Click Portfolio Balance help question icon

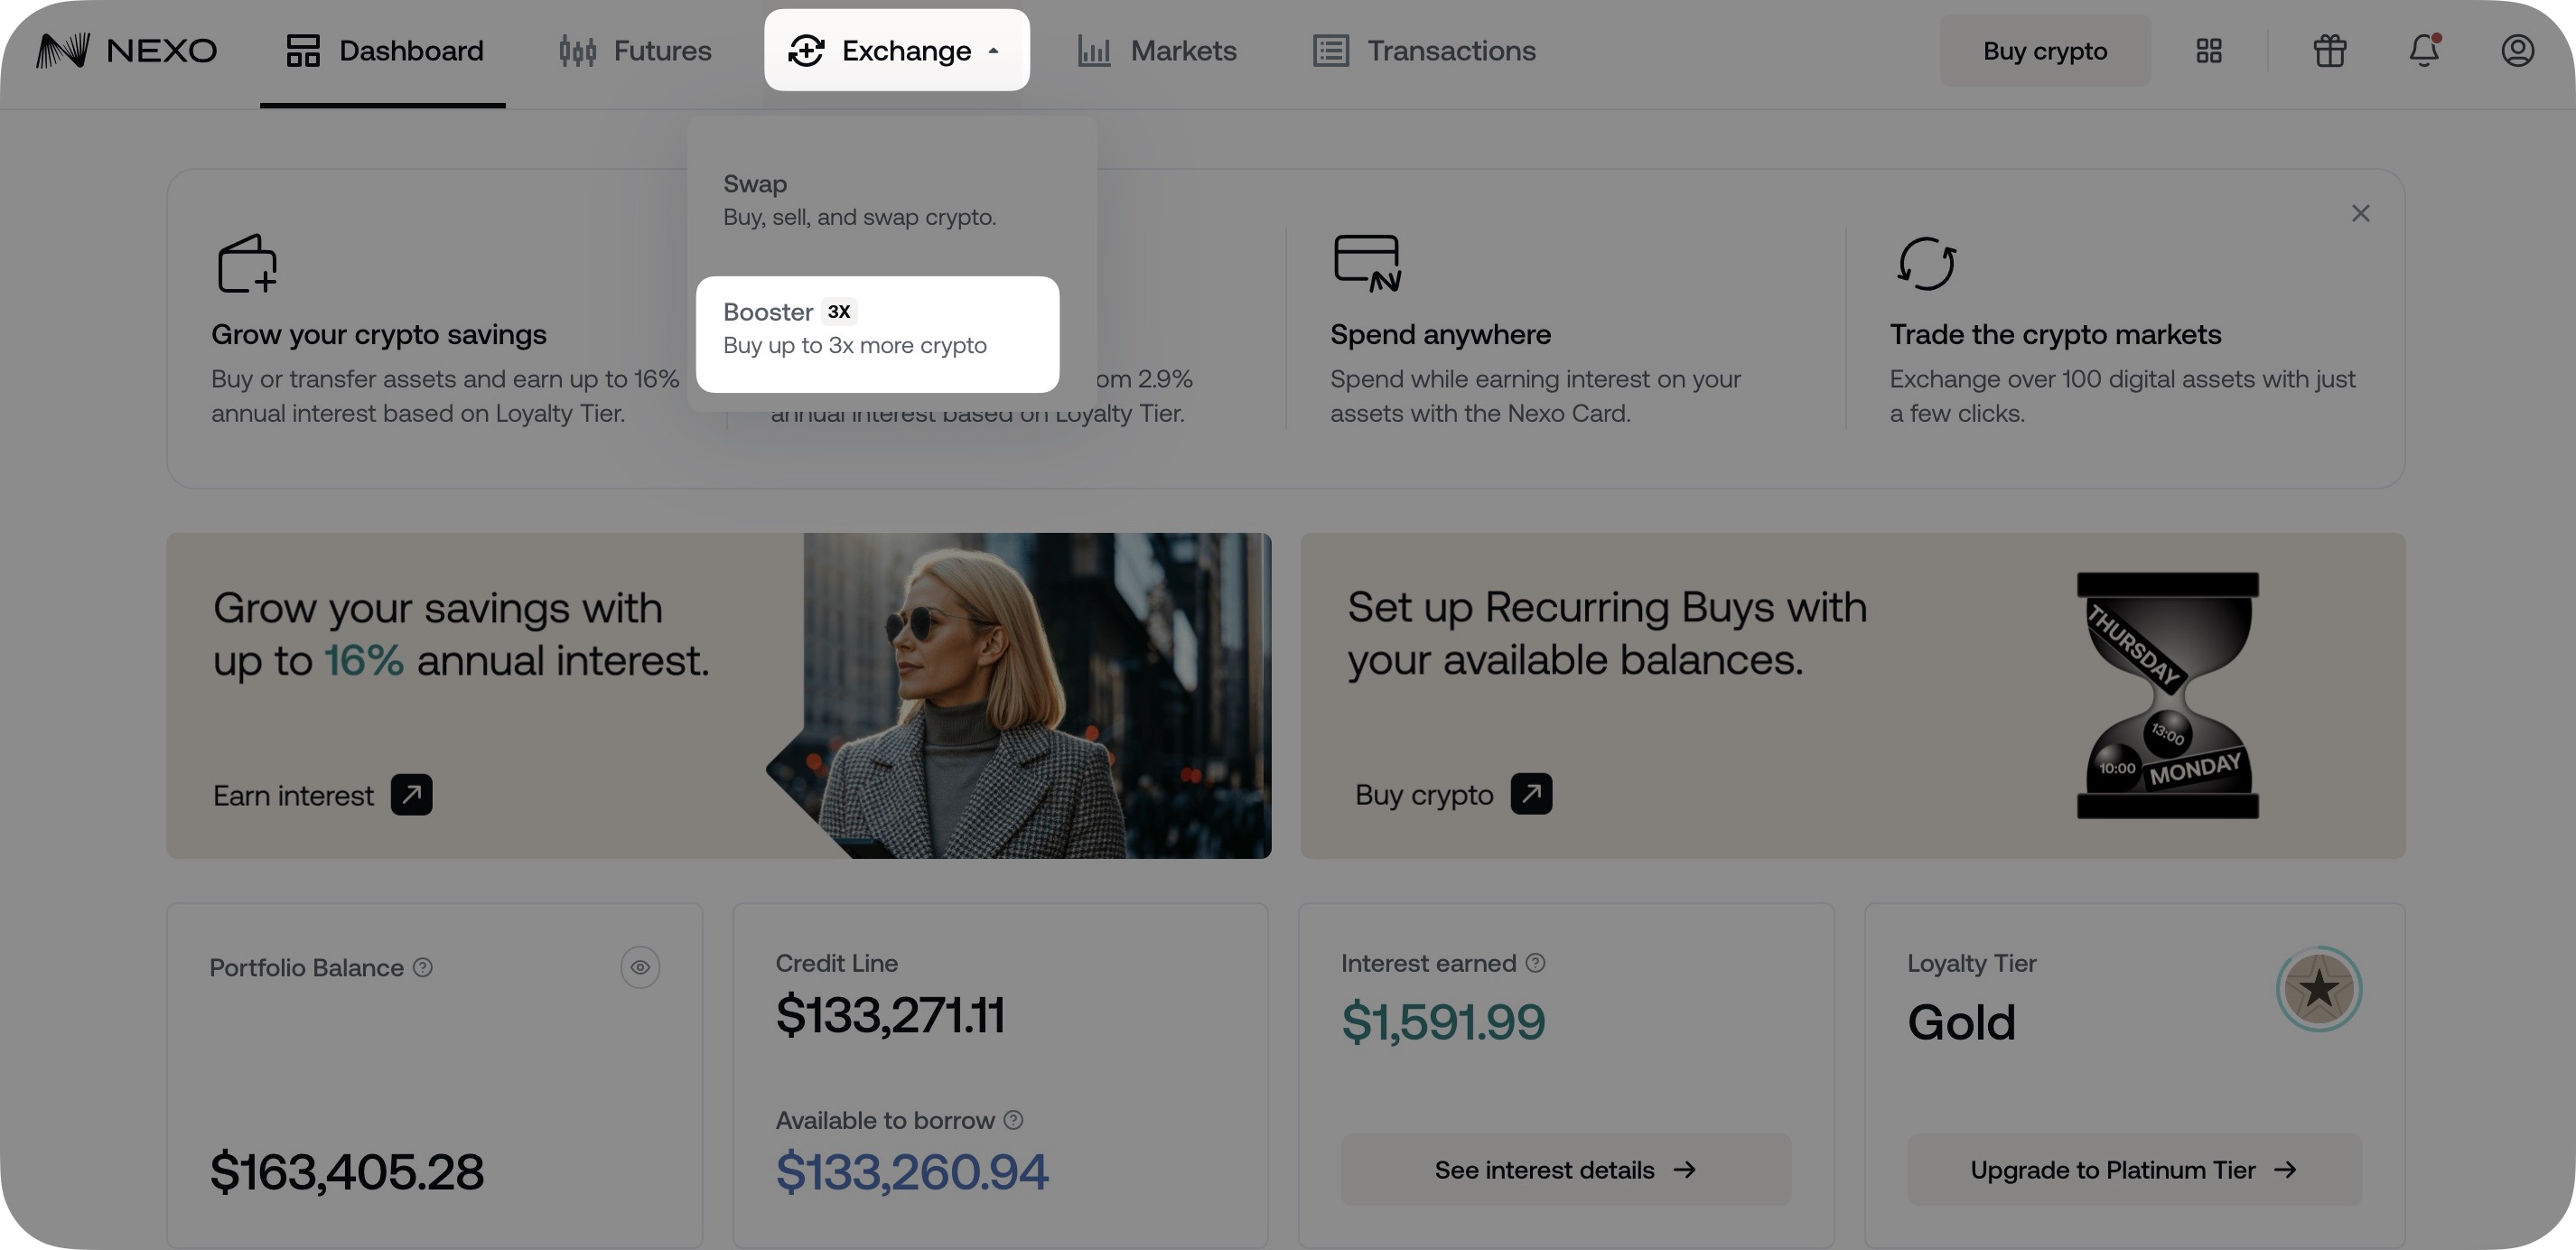pyautogui.click(x=423, y=967)
